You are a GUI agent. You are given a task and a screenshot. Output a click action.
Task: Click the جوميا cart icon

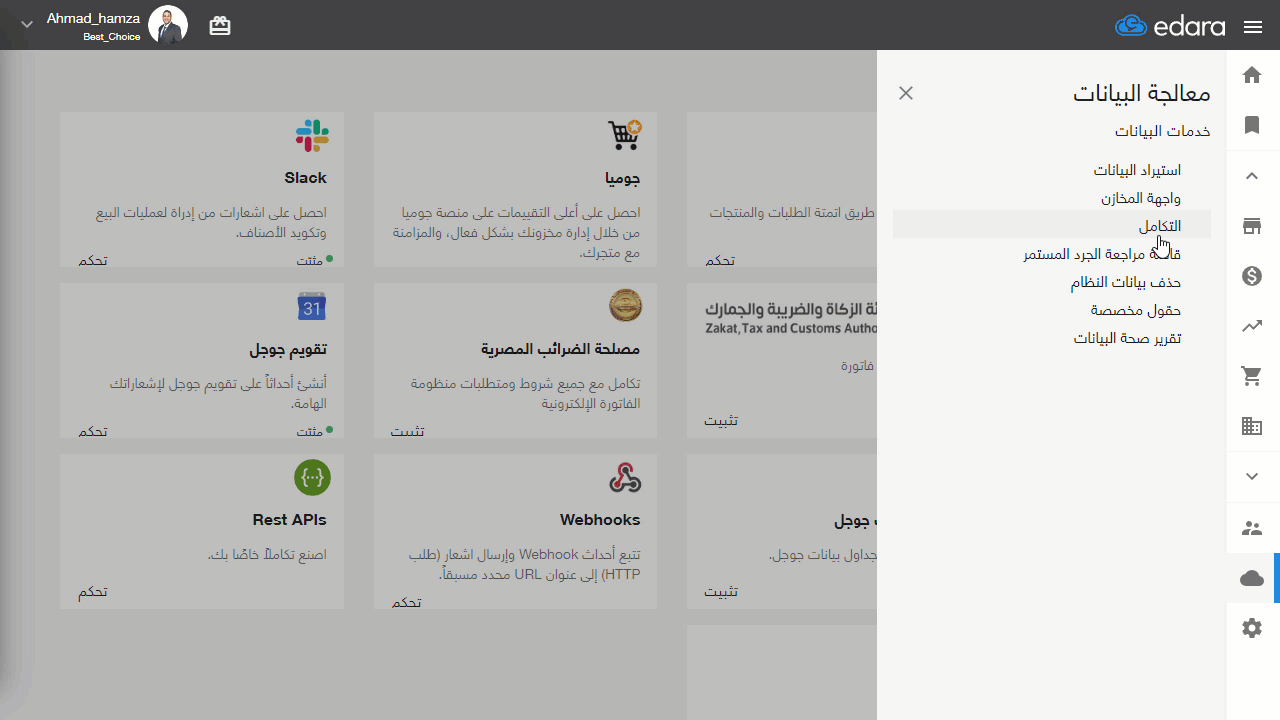(625, 135)
